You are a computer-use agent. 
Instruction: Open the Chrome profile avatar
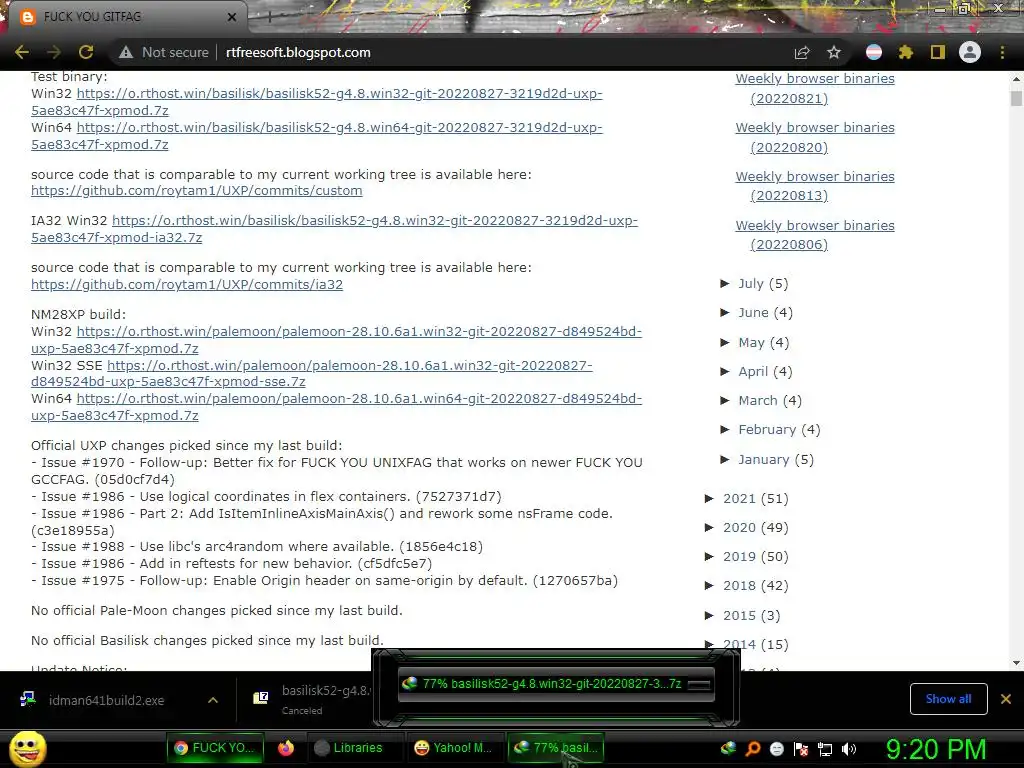[970, 52]
